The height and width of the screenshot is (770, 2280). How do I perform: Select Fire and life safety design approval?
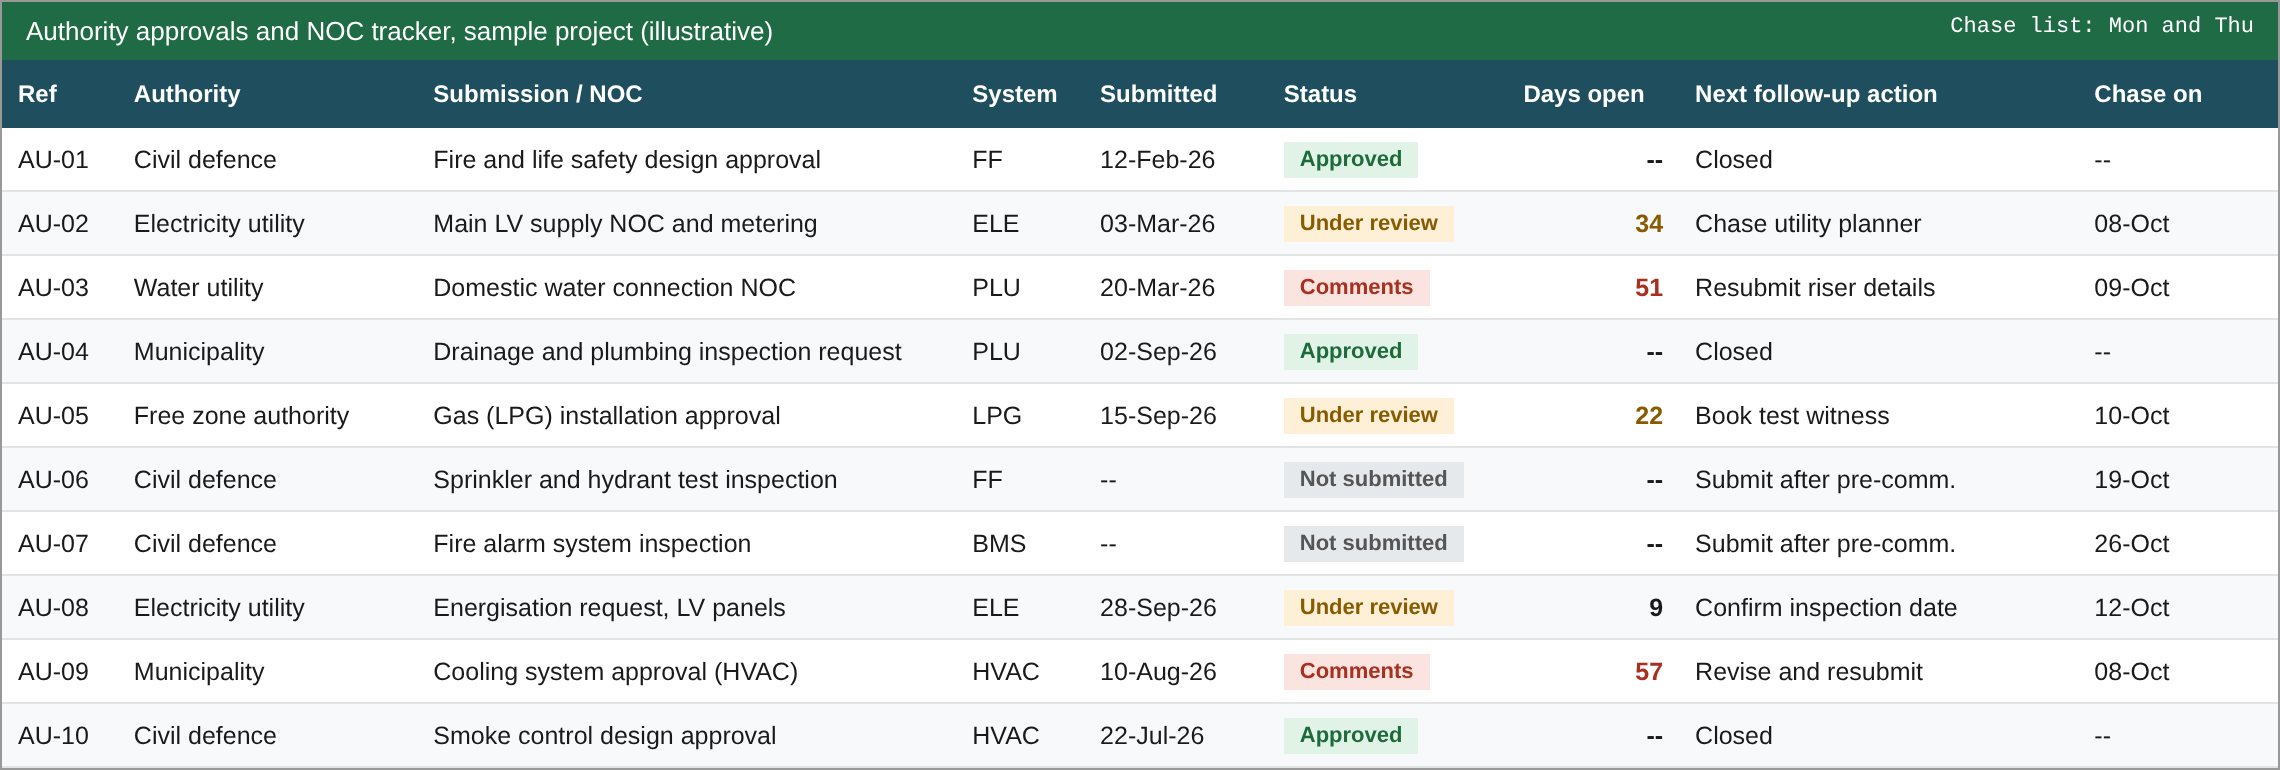[626, 160]
